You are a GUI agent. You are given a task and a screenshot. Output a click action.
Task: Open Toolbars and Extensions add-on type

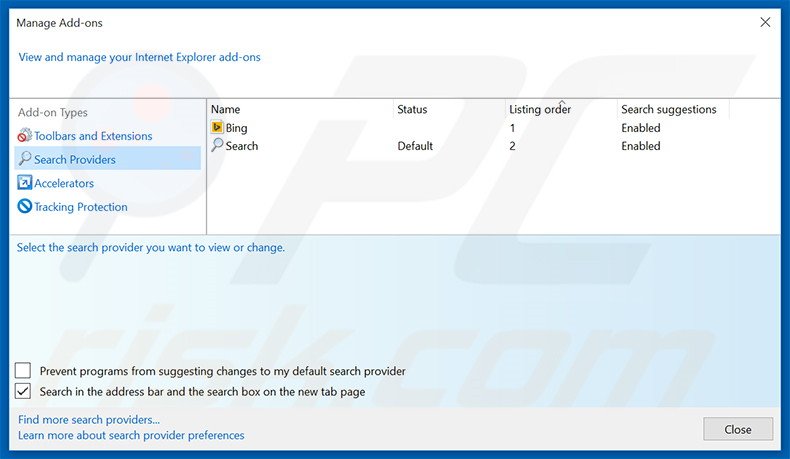click(93, 136)
